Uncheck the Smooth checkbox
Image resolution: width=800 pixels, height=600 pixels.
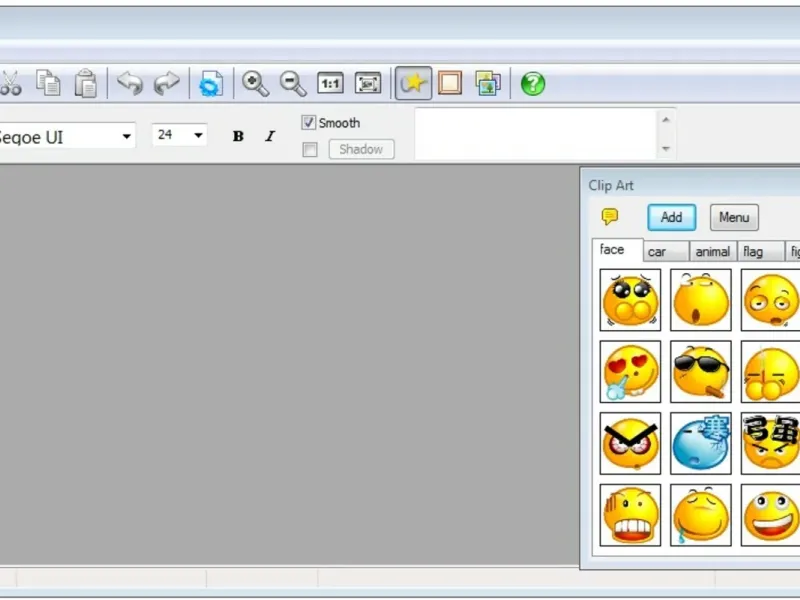(309, 122)
